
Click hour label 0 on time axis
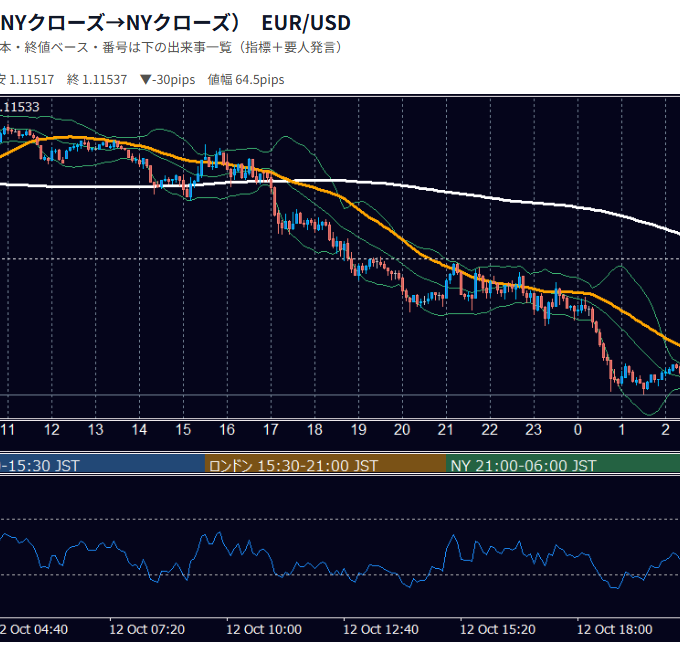[578, 430]
